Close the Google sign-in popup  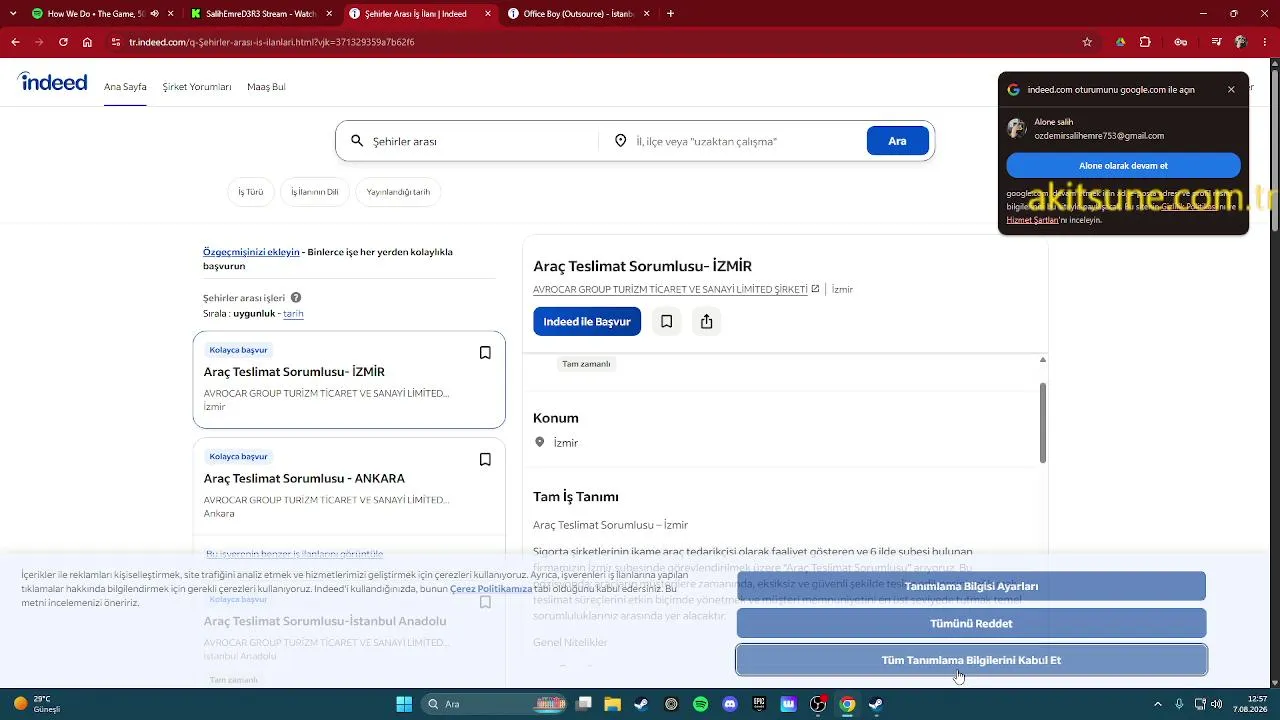tap(1231, 89)
